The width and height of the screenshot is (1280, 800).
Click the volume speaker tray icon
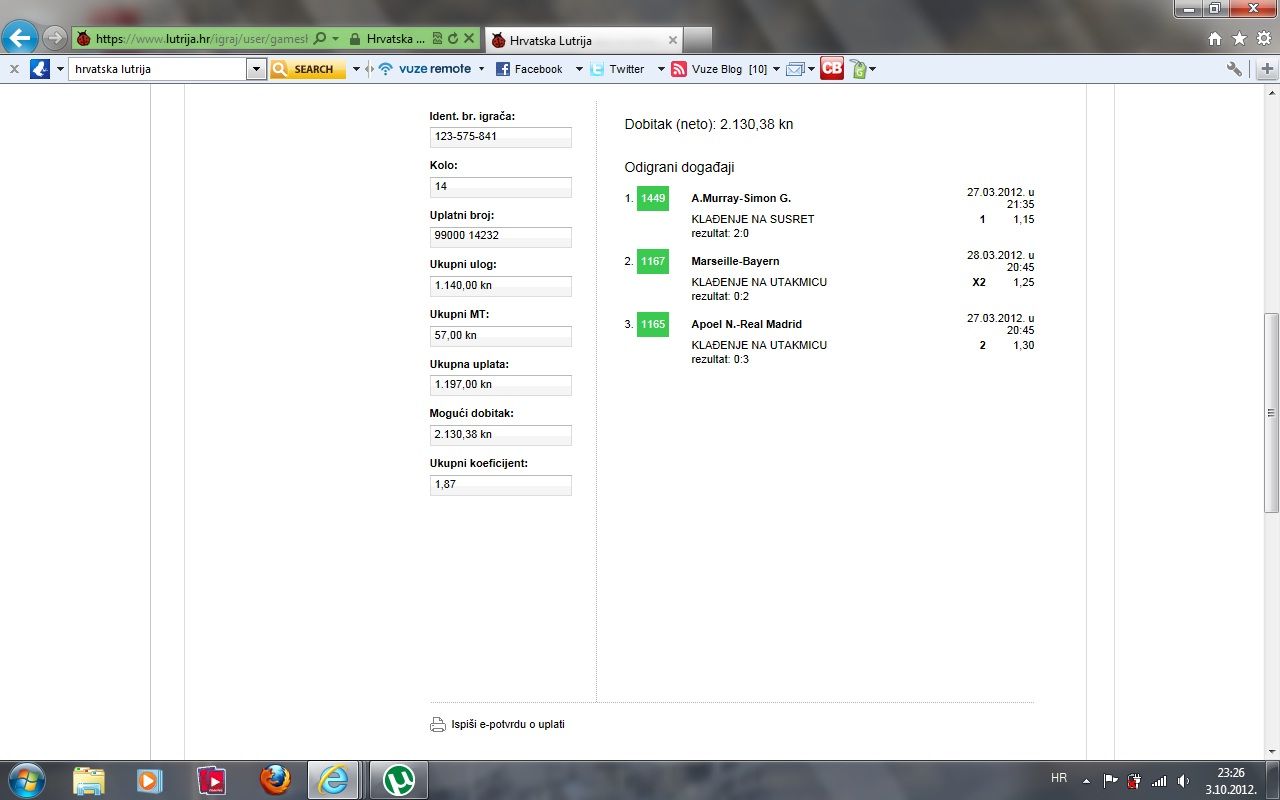tap(1183, 780)
